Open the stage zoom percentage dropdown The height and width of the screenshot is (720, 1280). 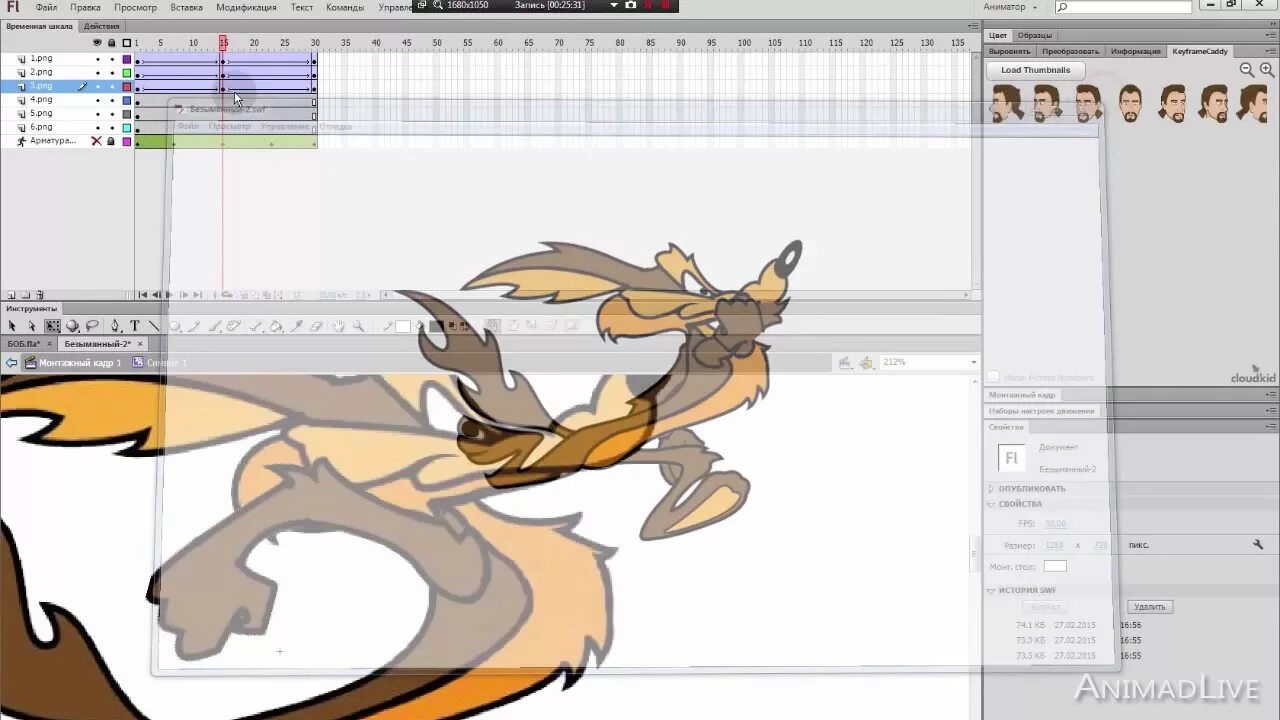(x=973, y=362)
